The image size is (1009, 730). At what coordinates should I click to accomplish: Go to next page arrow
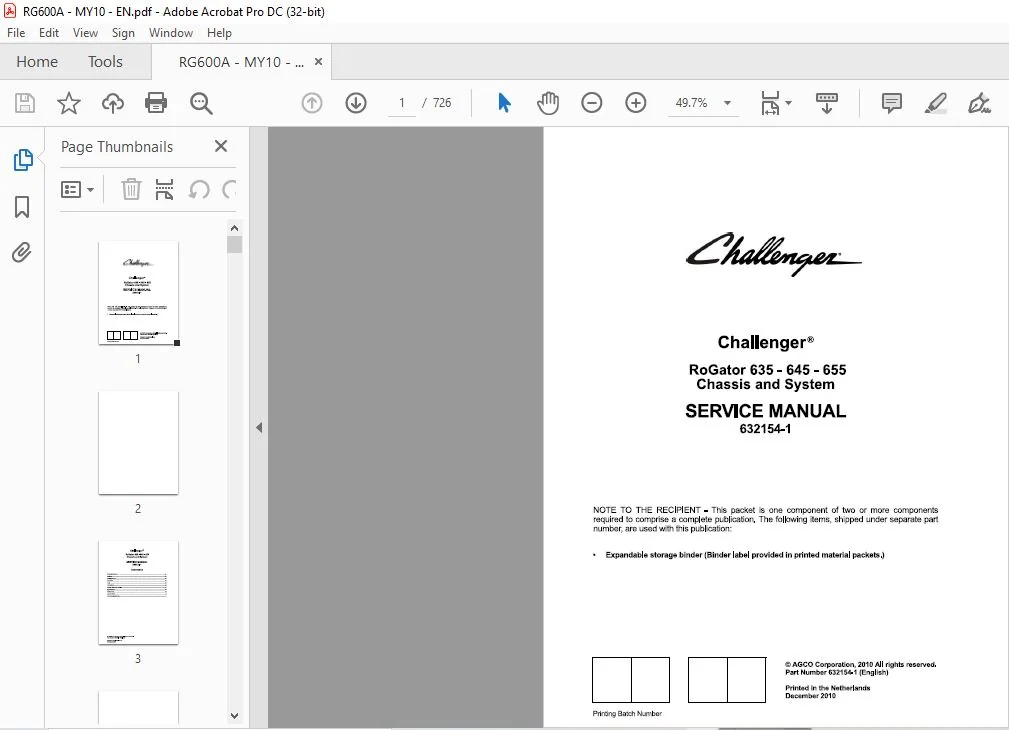click(356, 103)
